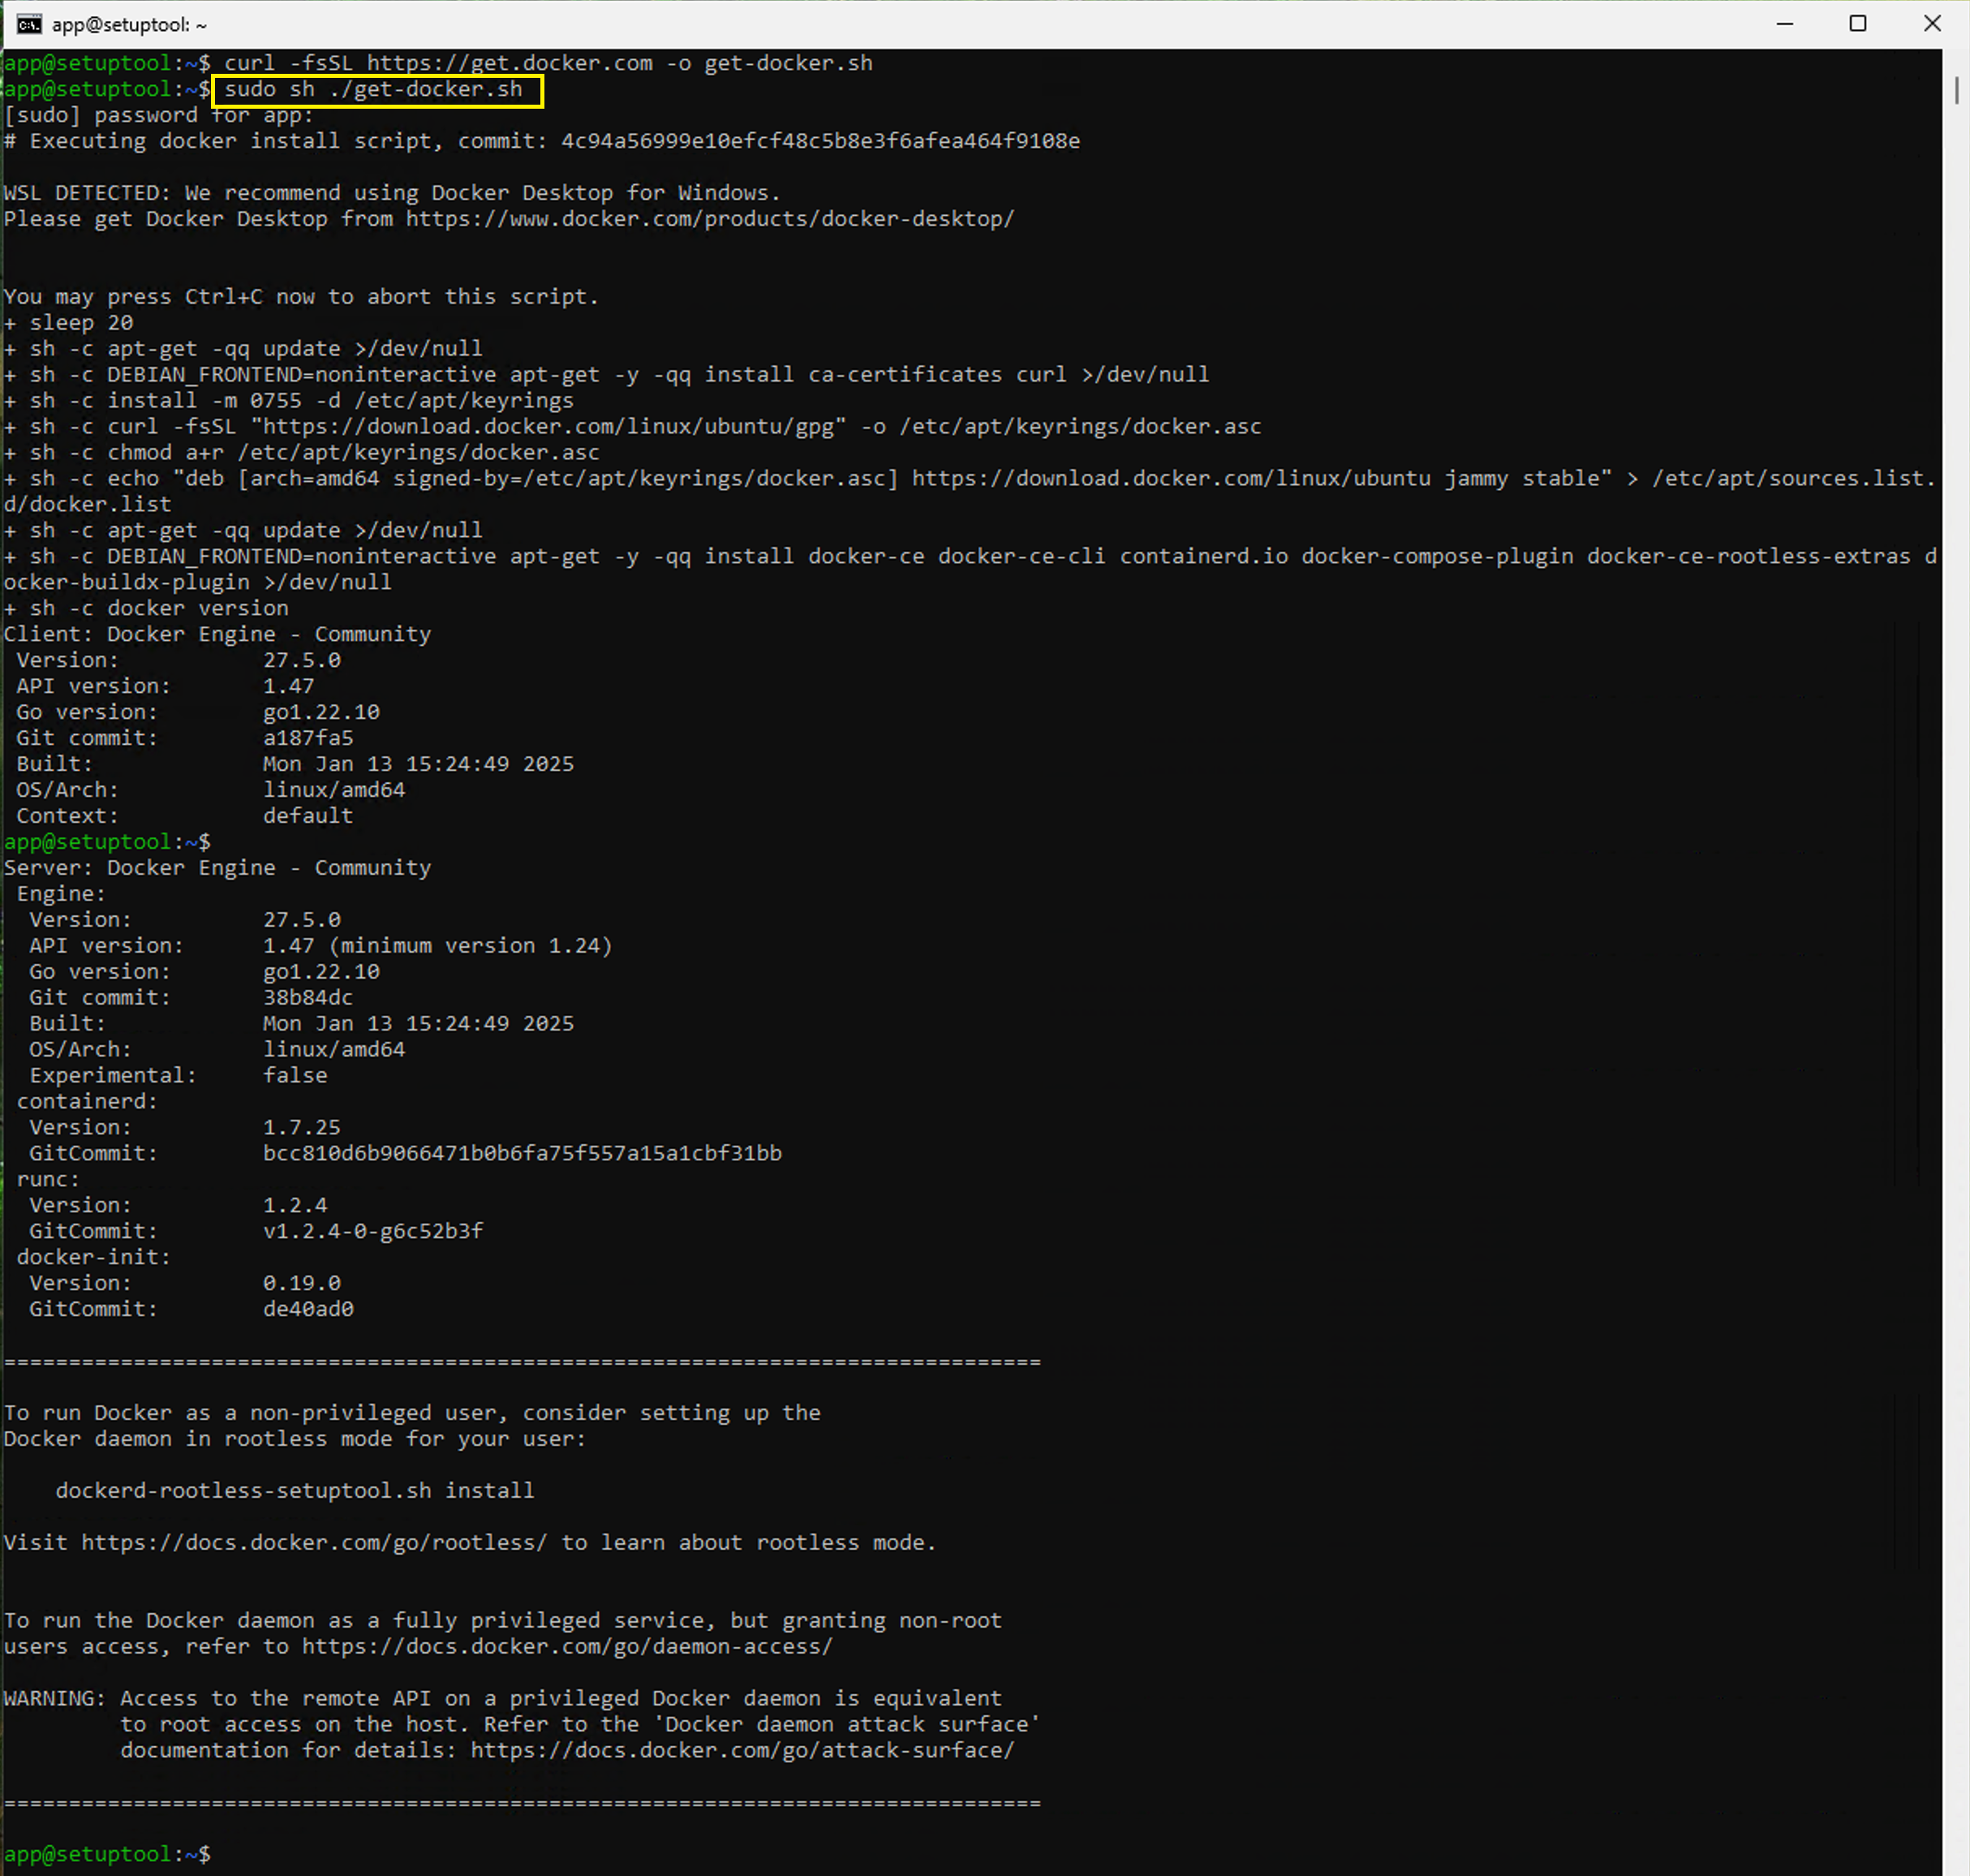
Task: Click docker-init version 0.19.0
Action: pyautogui.click(x=302, y=1284)
